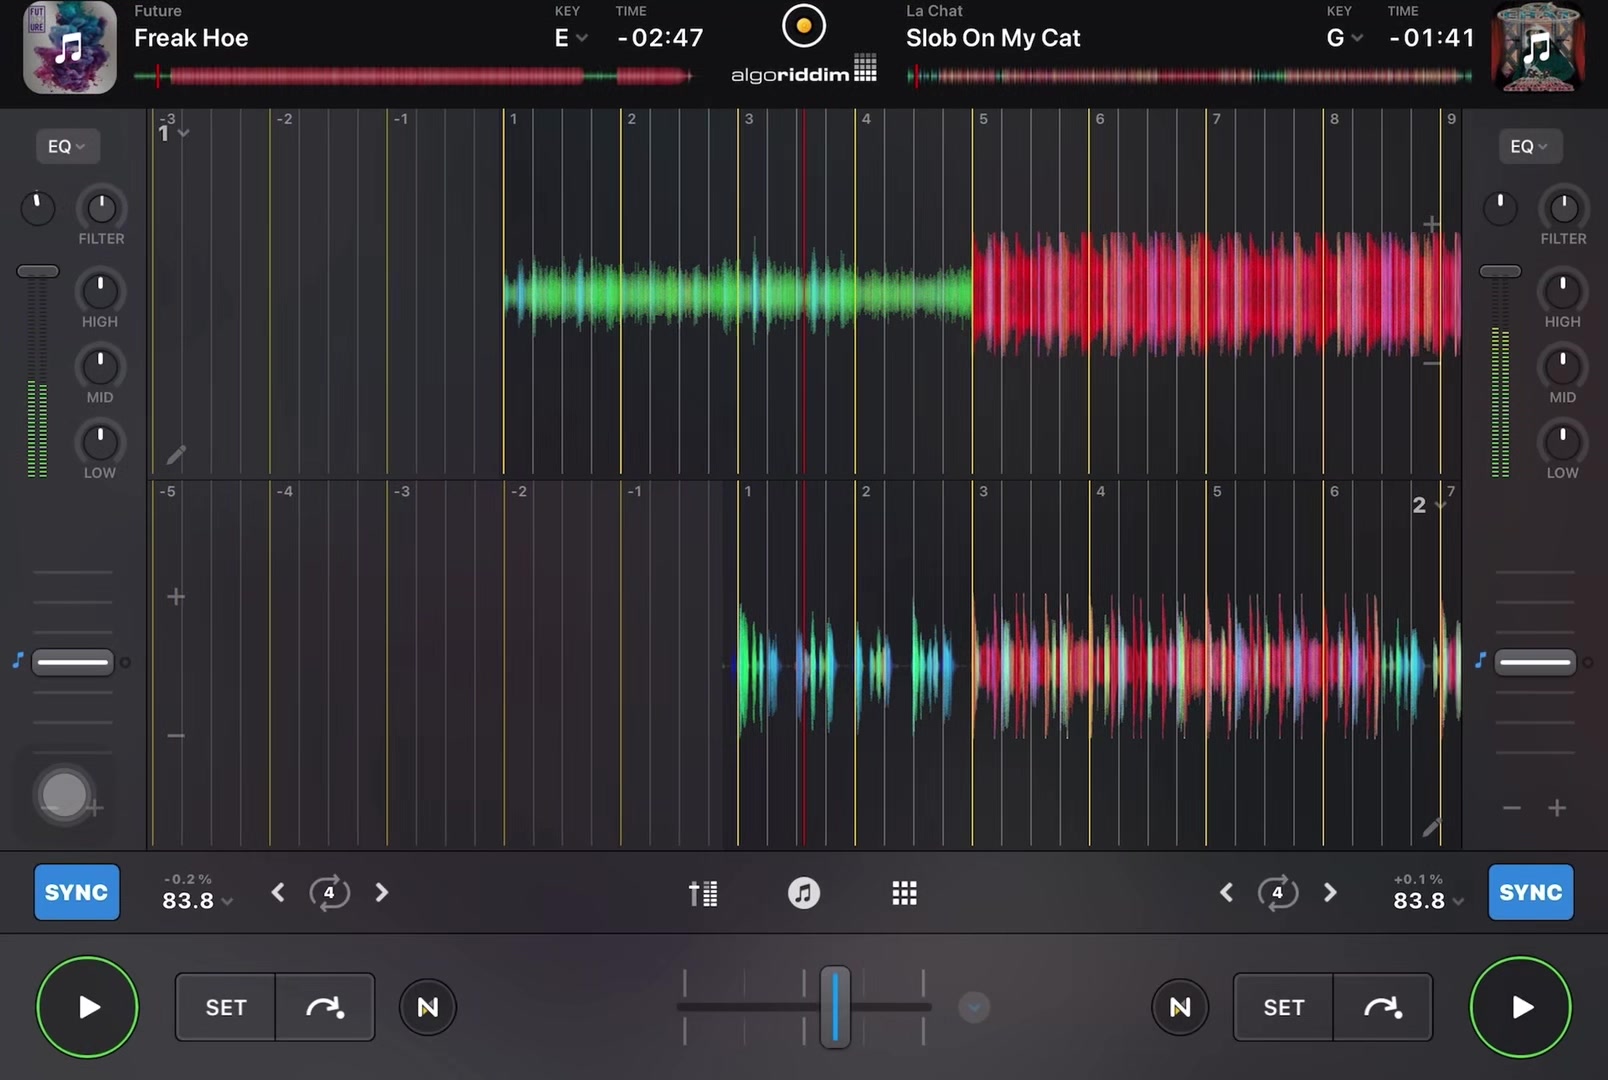Open the grid pads icon in center toolbar
Screen dimensions: 1608x1080
point(904,893)
